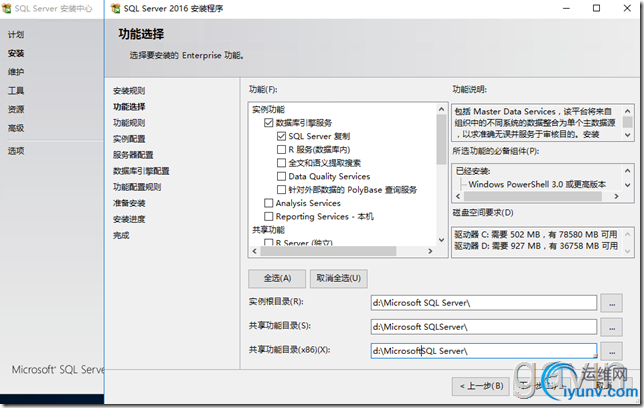This screenshot has width=644, height=408.
Task: Click prerequisites list scroll right arrow
Action: [x=616, y=196]
